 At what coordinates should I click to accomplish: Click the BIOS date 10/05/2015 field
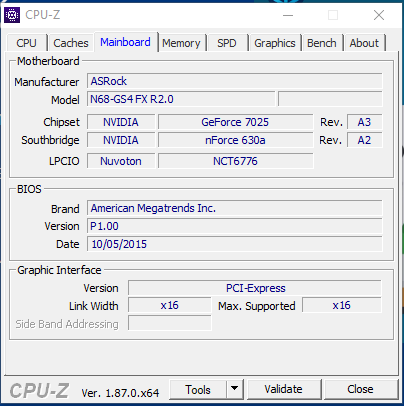pos(235,244)
